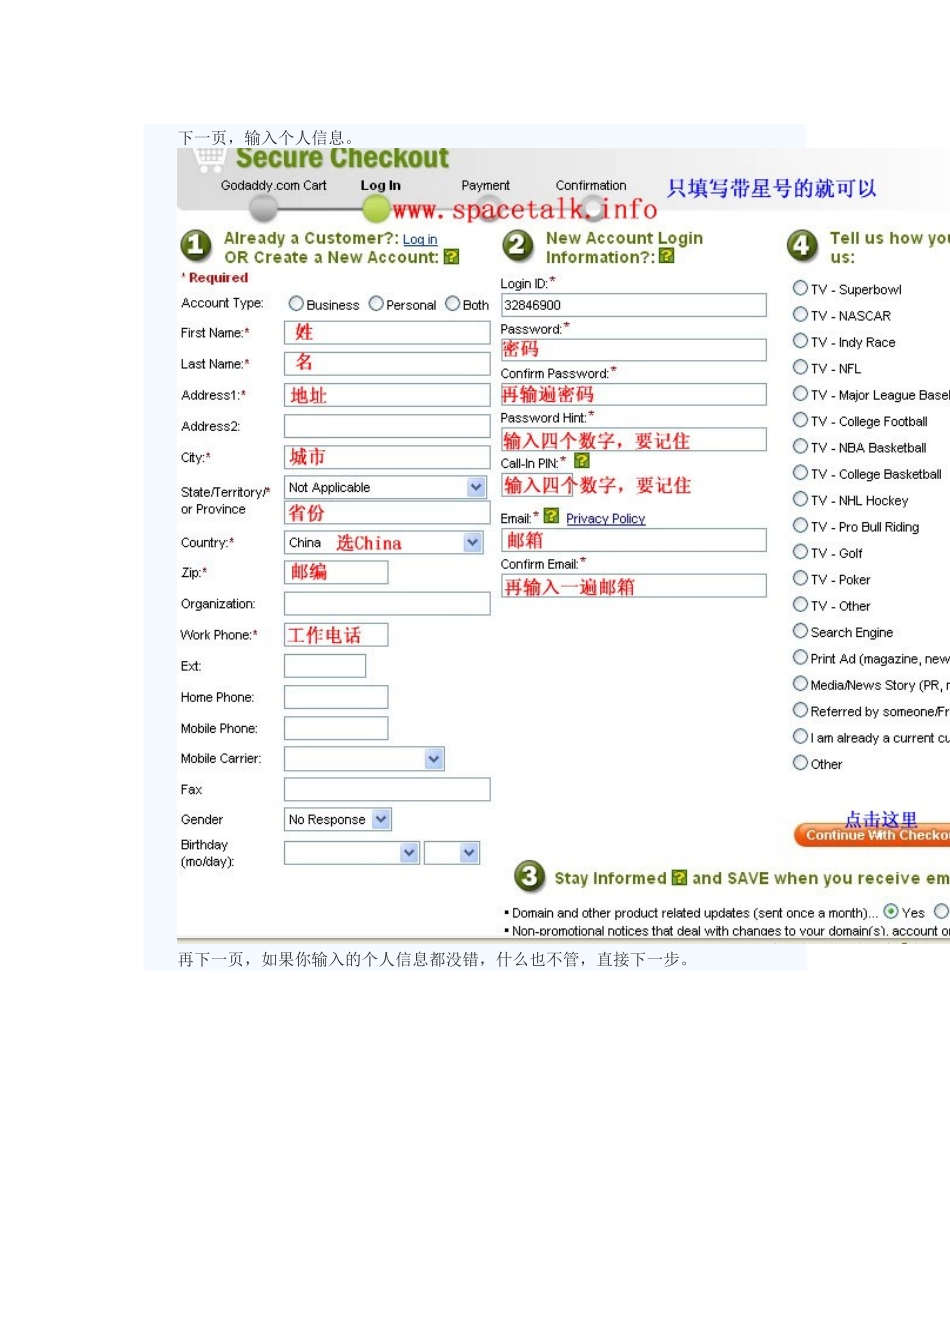Click the Password Hint field
The height and width of the screenshot is (1344, 950).
pos(634,440)
